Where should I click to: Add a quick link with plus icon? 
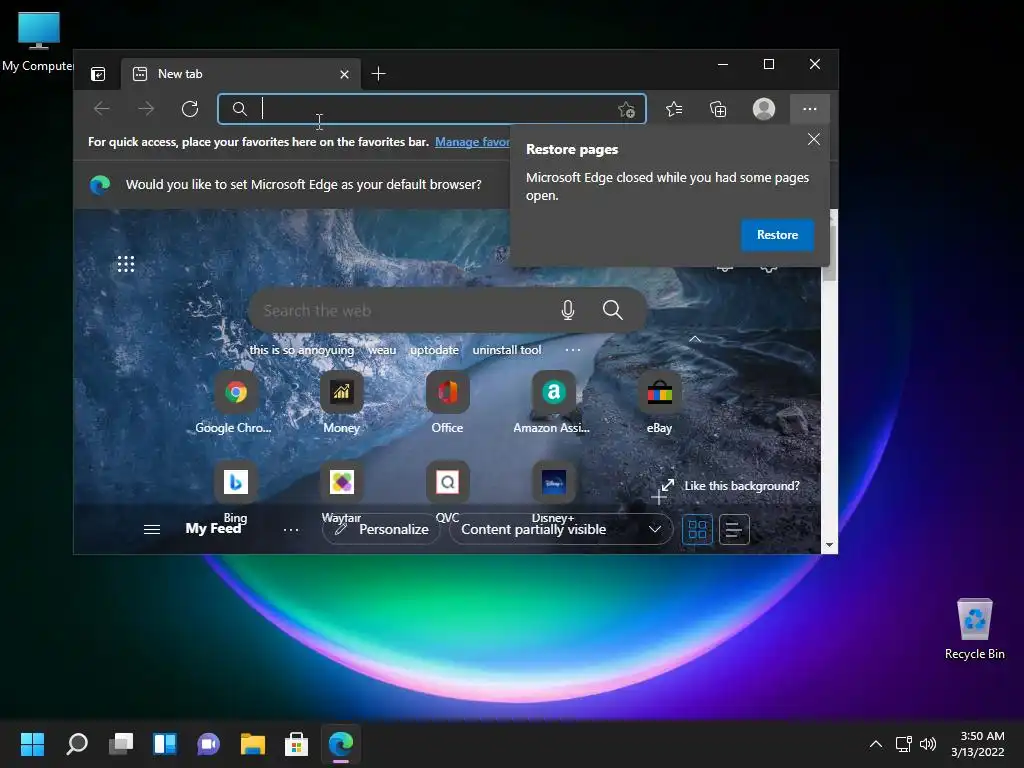659,498
